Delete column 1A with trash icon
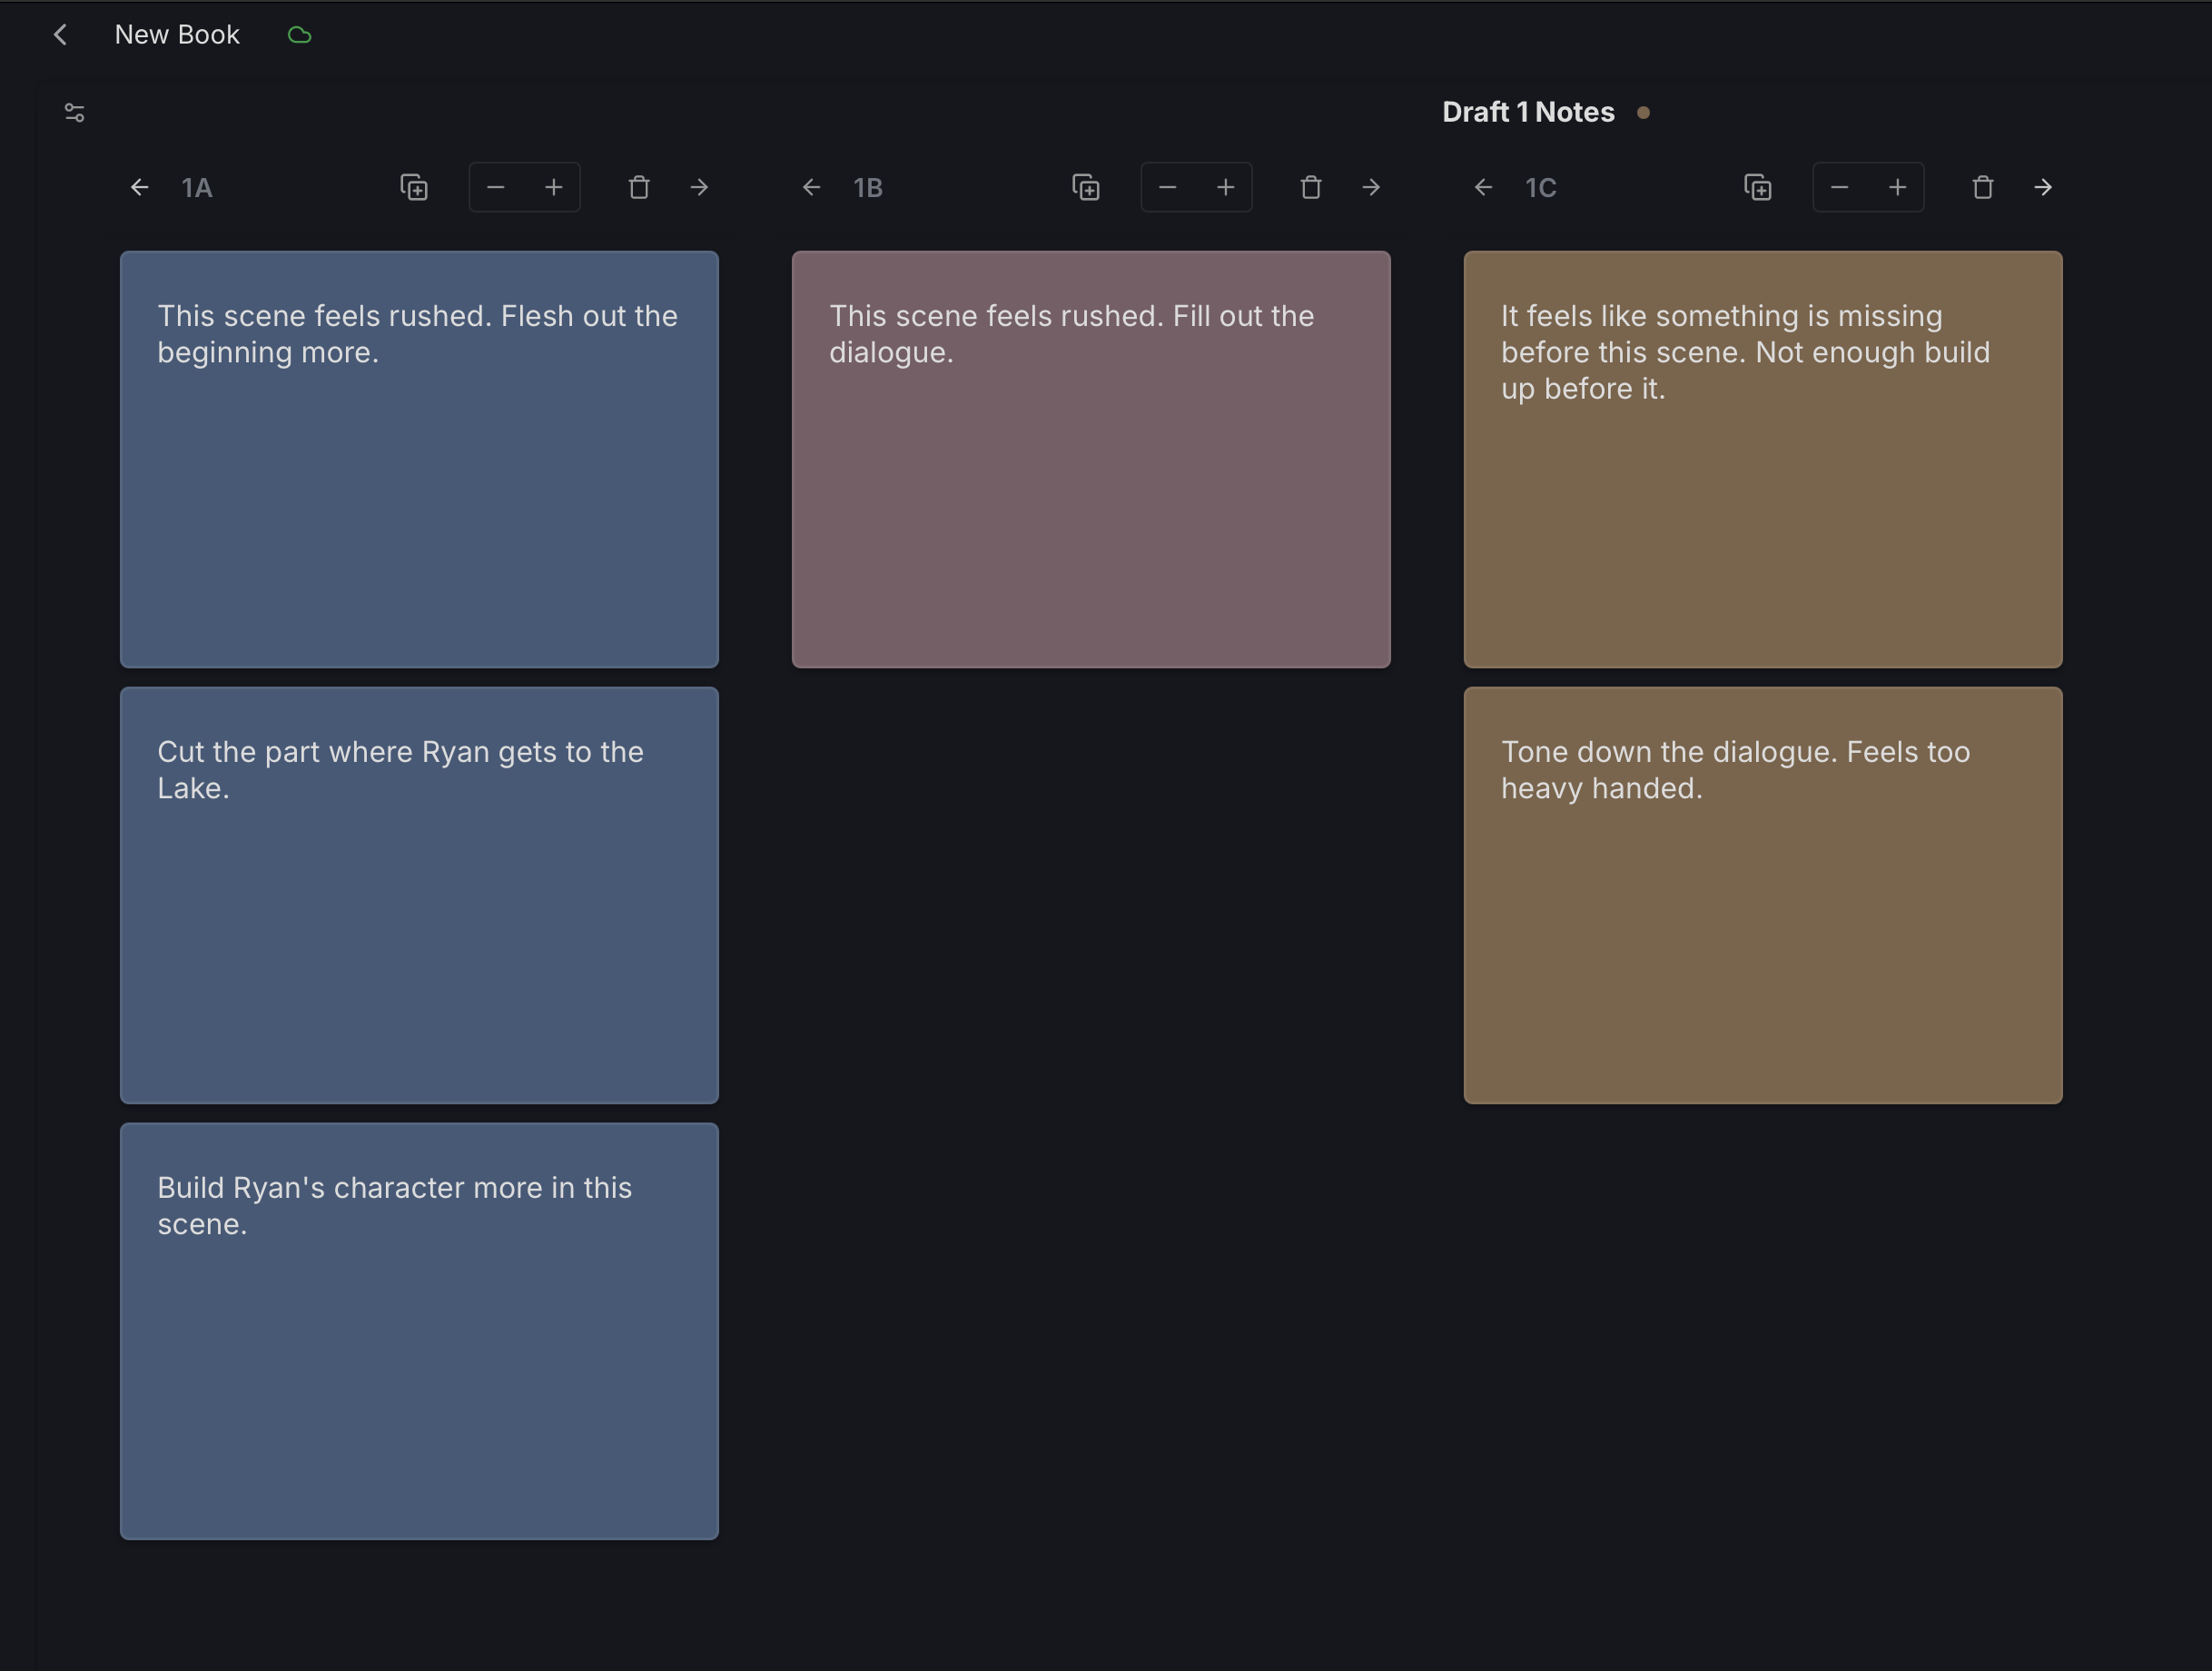Screen dimensions: 2212x1671 pos(639,188)
